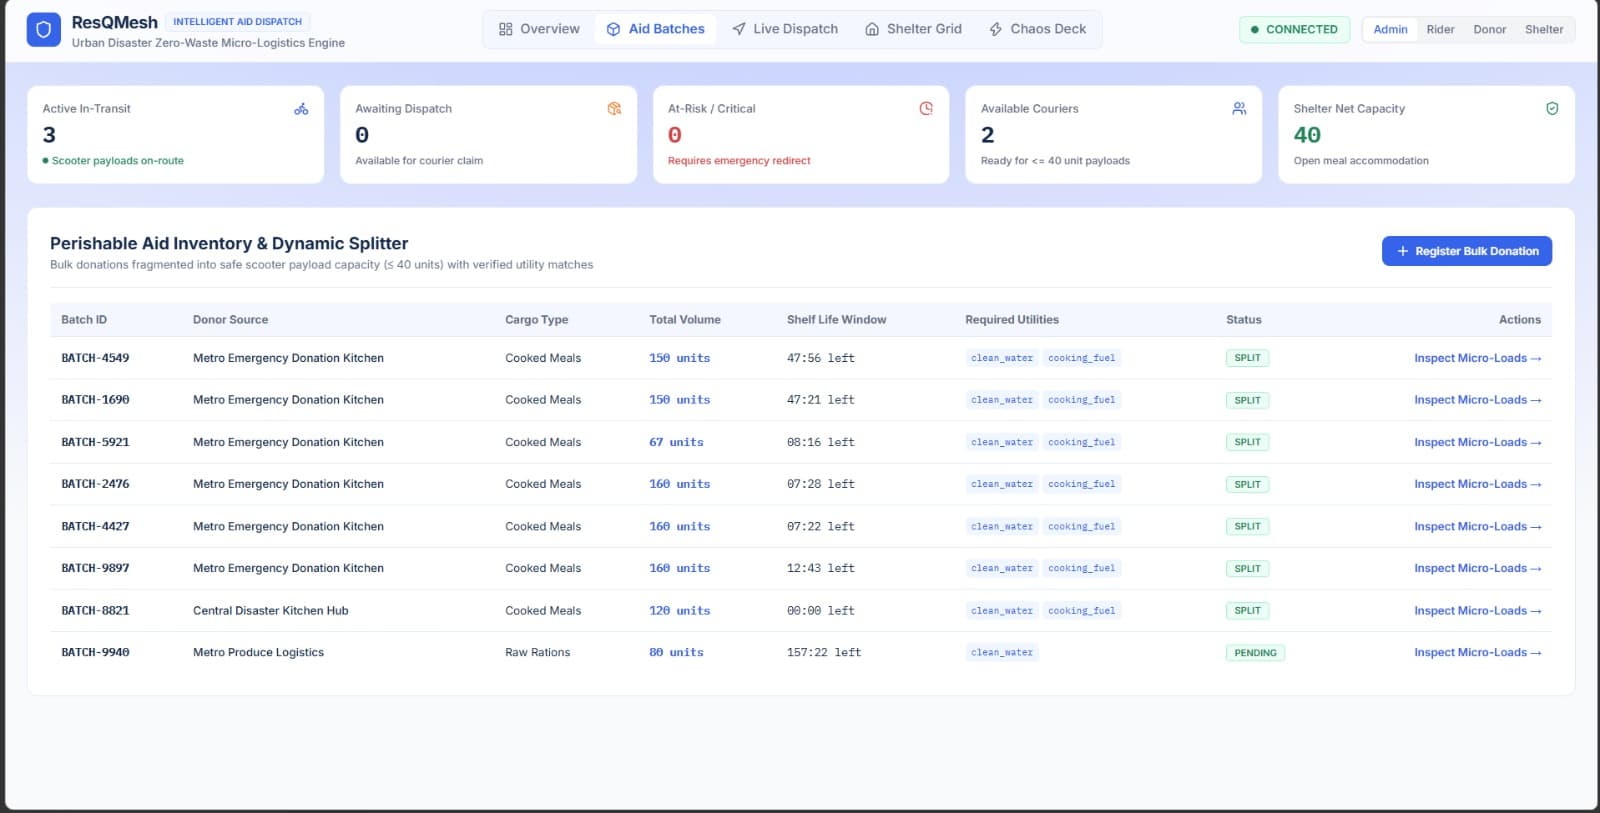
Task: Click the Batch ID column header
Action: point(84,320)
